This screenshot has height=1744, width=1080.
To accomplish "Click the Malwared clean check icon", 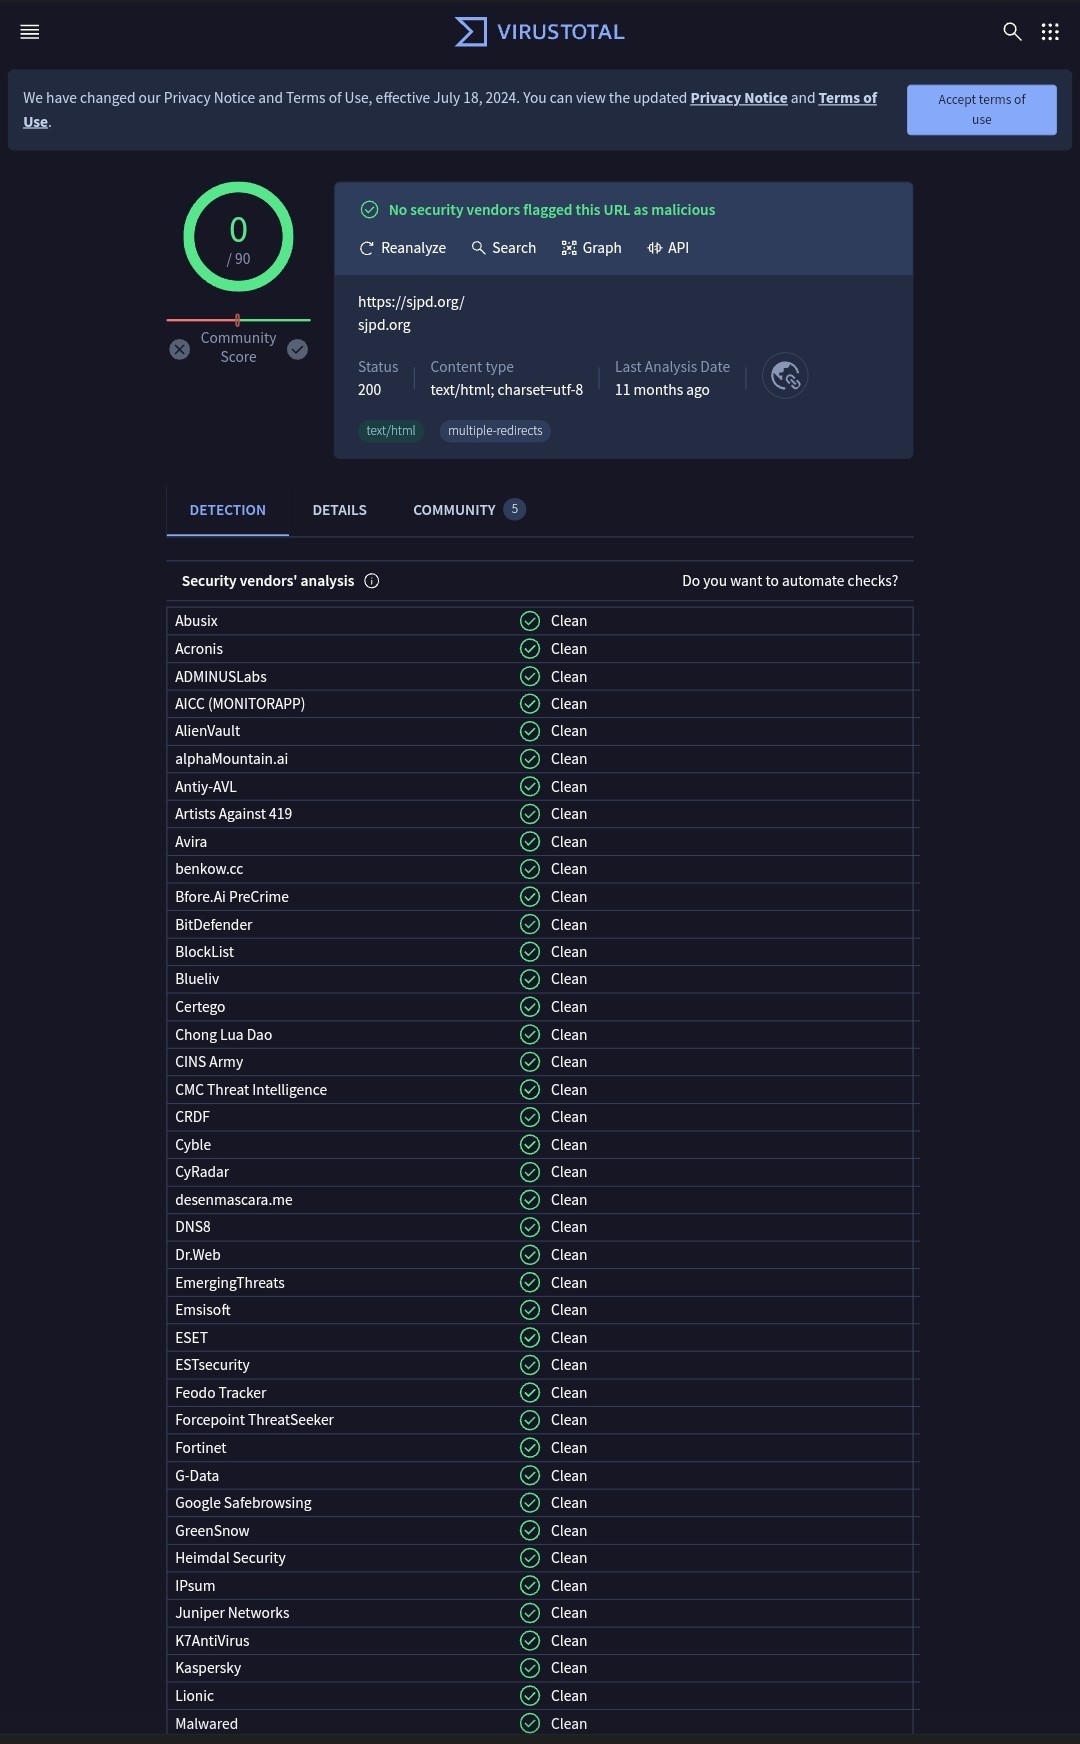I will [x=530, y=1724].
